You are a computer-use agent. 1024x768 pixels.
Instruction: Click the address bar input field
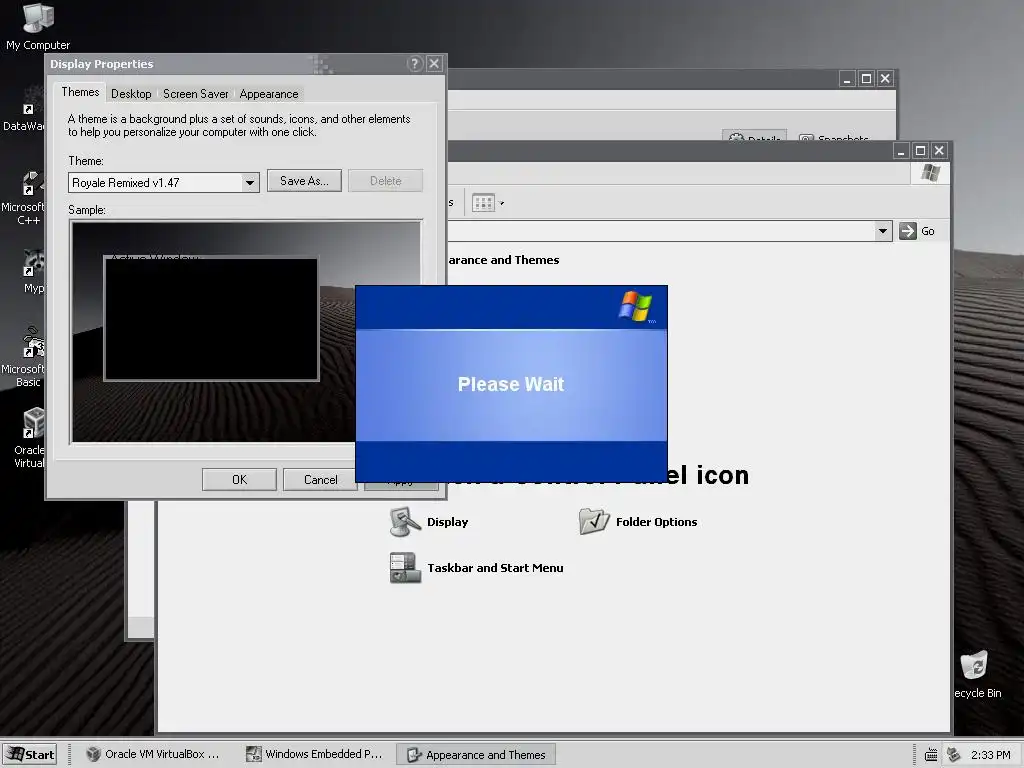pyautogui.click(x=662, y=231)
